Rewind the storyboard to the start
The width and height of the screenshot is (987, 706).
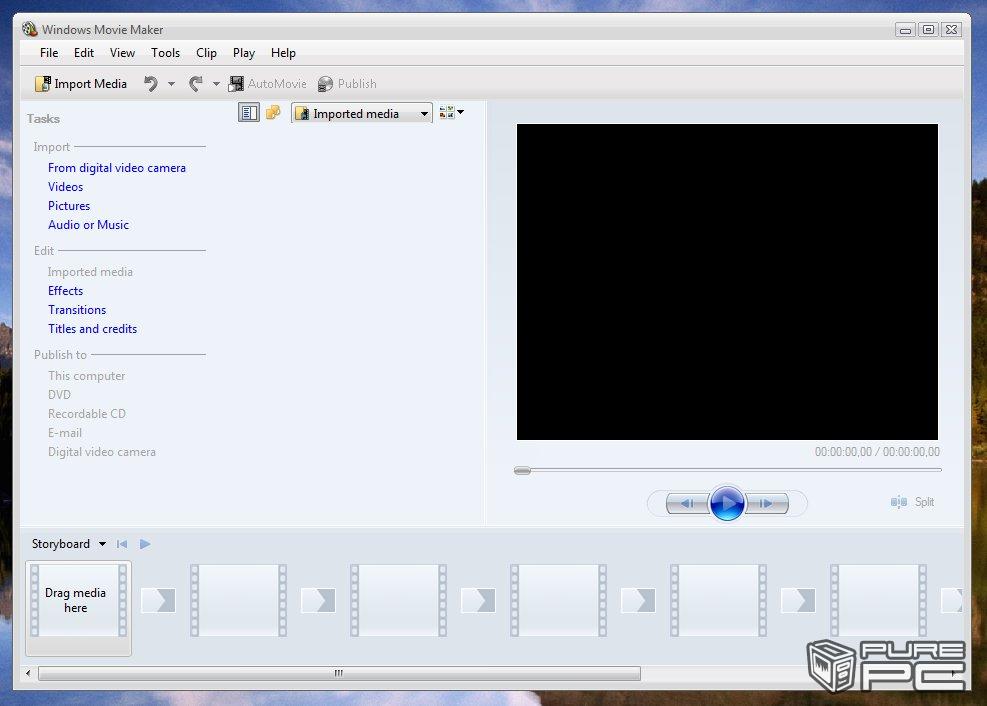click(x=122, y=544)
